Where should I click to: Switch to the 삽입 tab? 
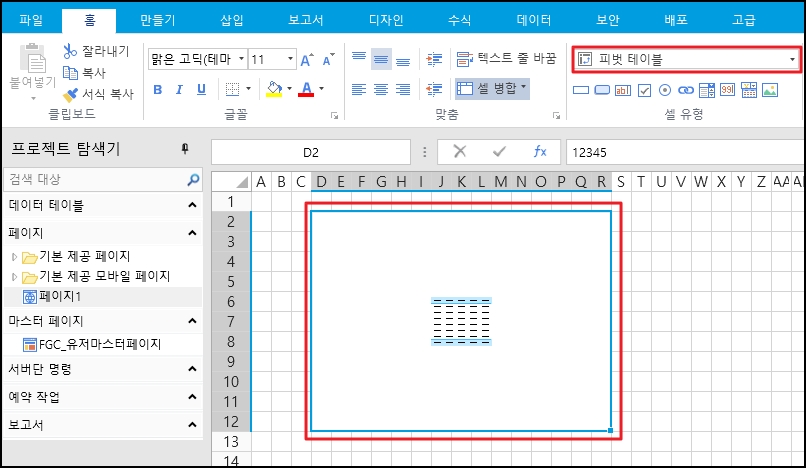tap(259, 19)
